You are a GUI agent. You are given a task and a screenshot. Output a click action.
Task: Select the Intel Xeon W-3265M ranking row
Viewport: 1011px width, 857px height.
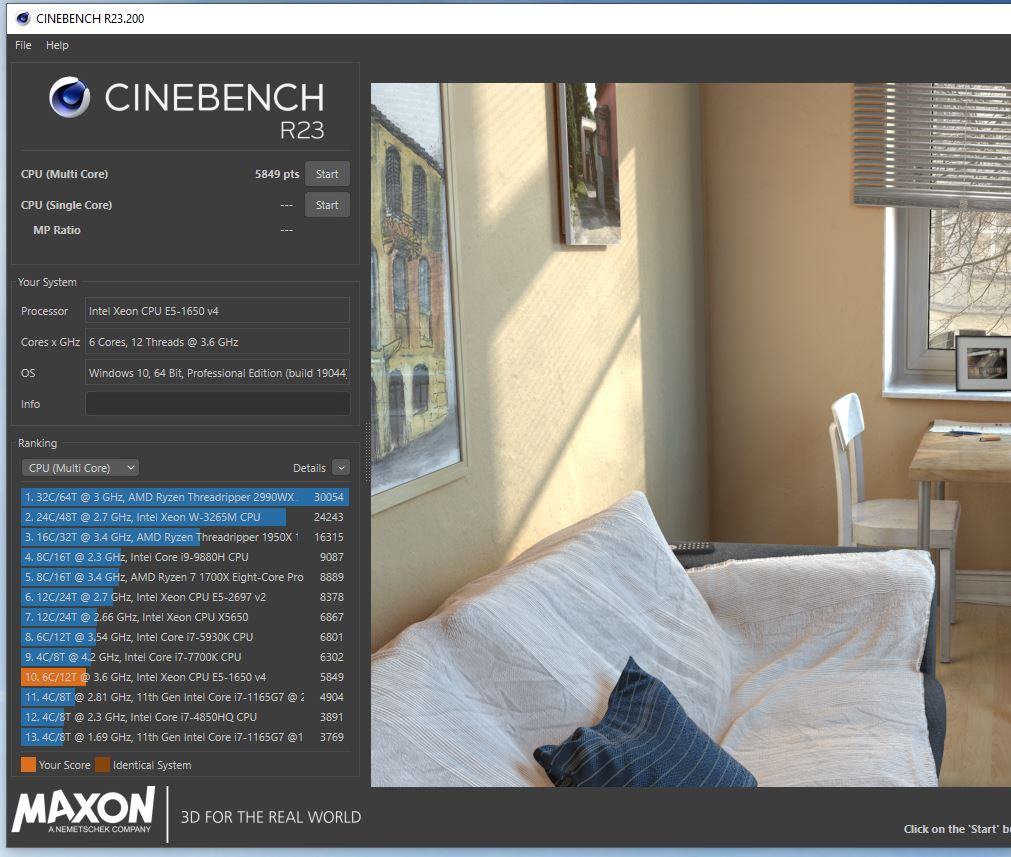[x=185, y=517]
